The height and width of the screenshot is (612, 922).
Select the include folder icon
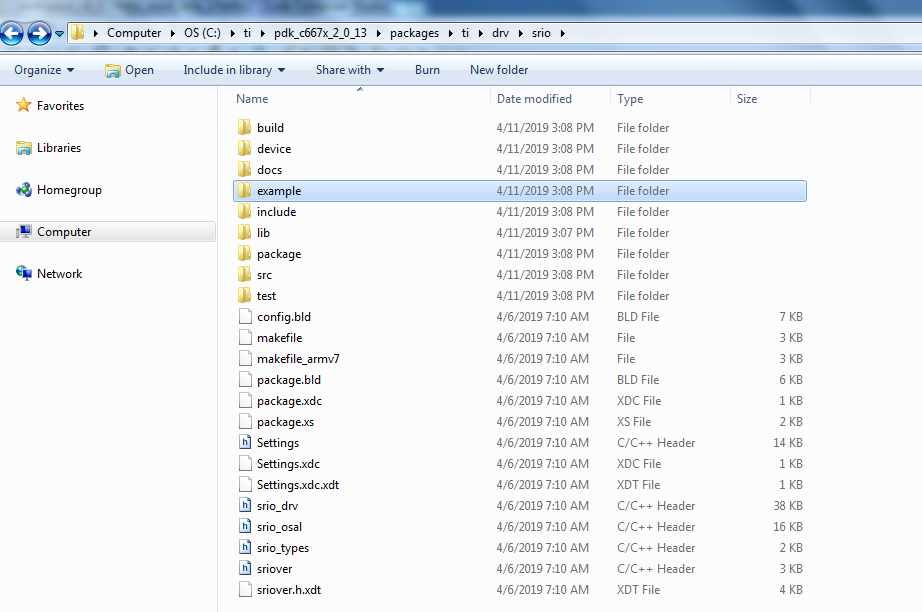[245, 212]
